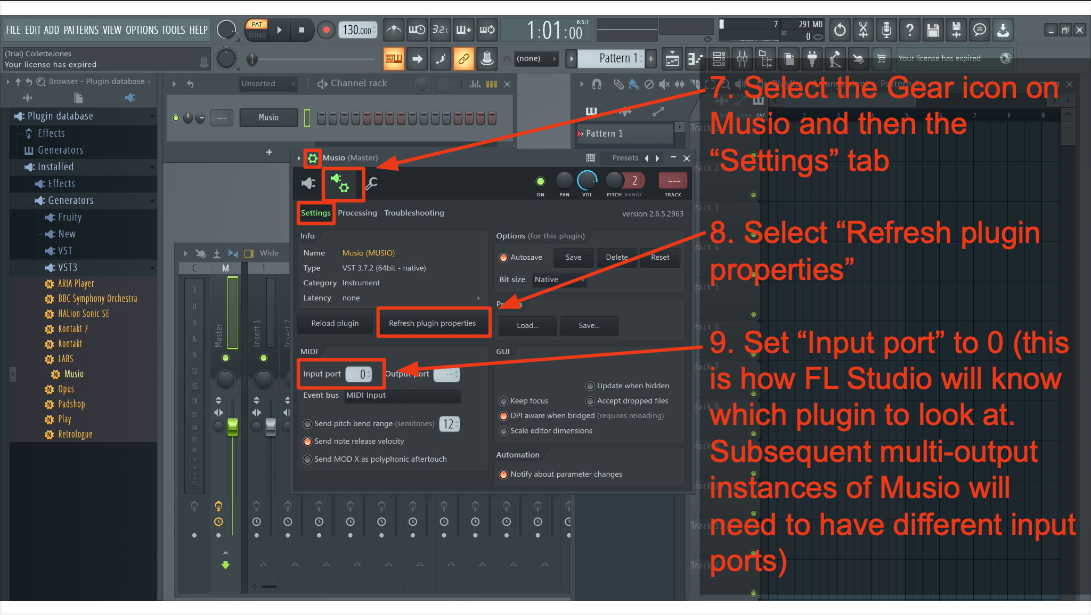This screenshot has height=615, width=1091.
Task: Enable Scale editor dimensions option
Action: tap(503, 431)
